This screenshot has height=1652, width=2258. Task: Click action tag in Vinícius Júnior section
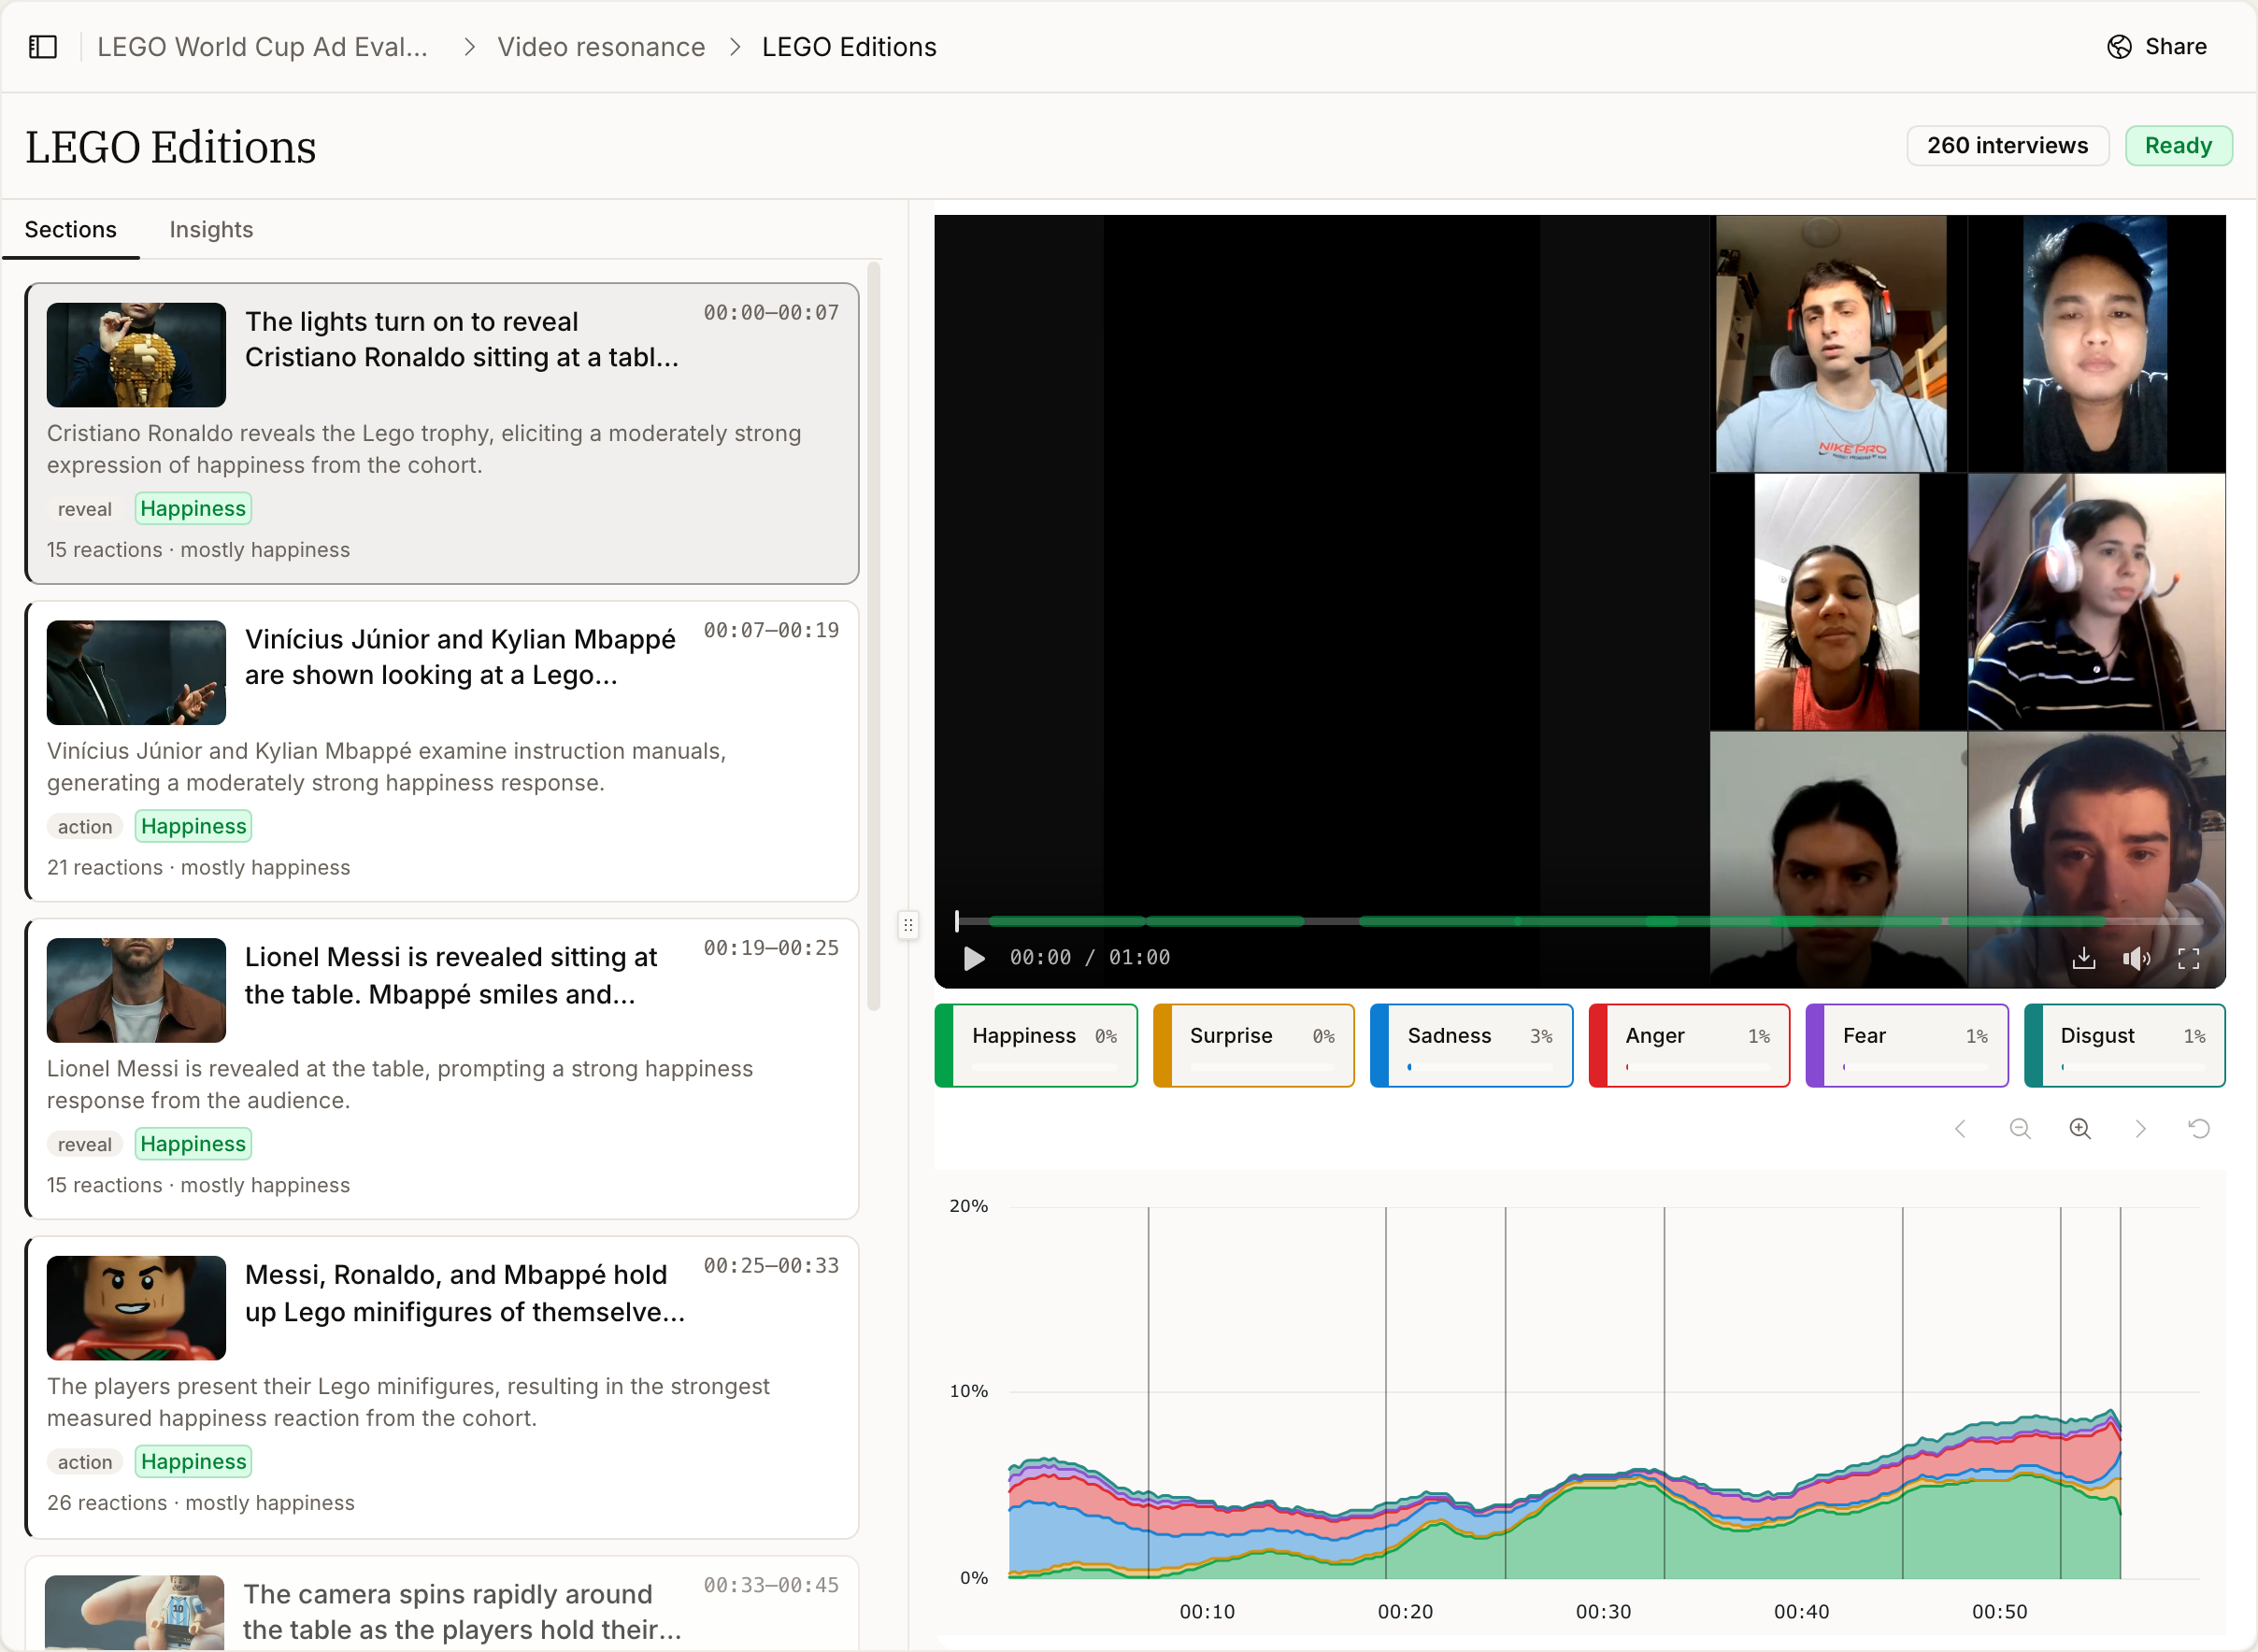tap(85, 827)
